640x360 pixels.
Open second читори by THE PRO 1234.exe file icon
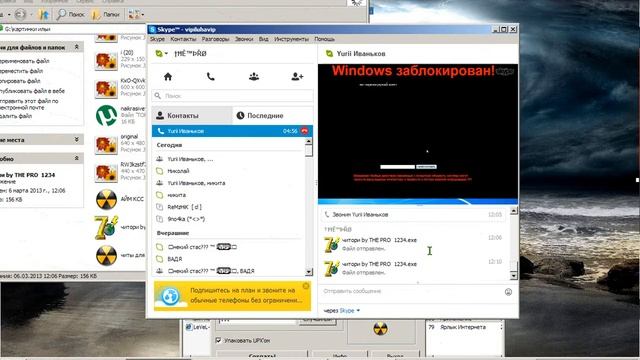click(331, 269)
